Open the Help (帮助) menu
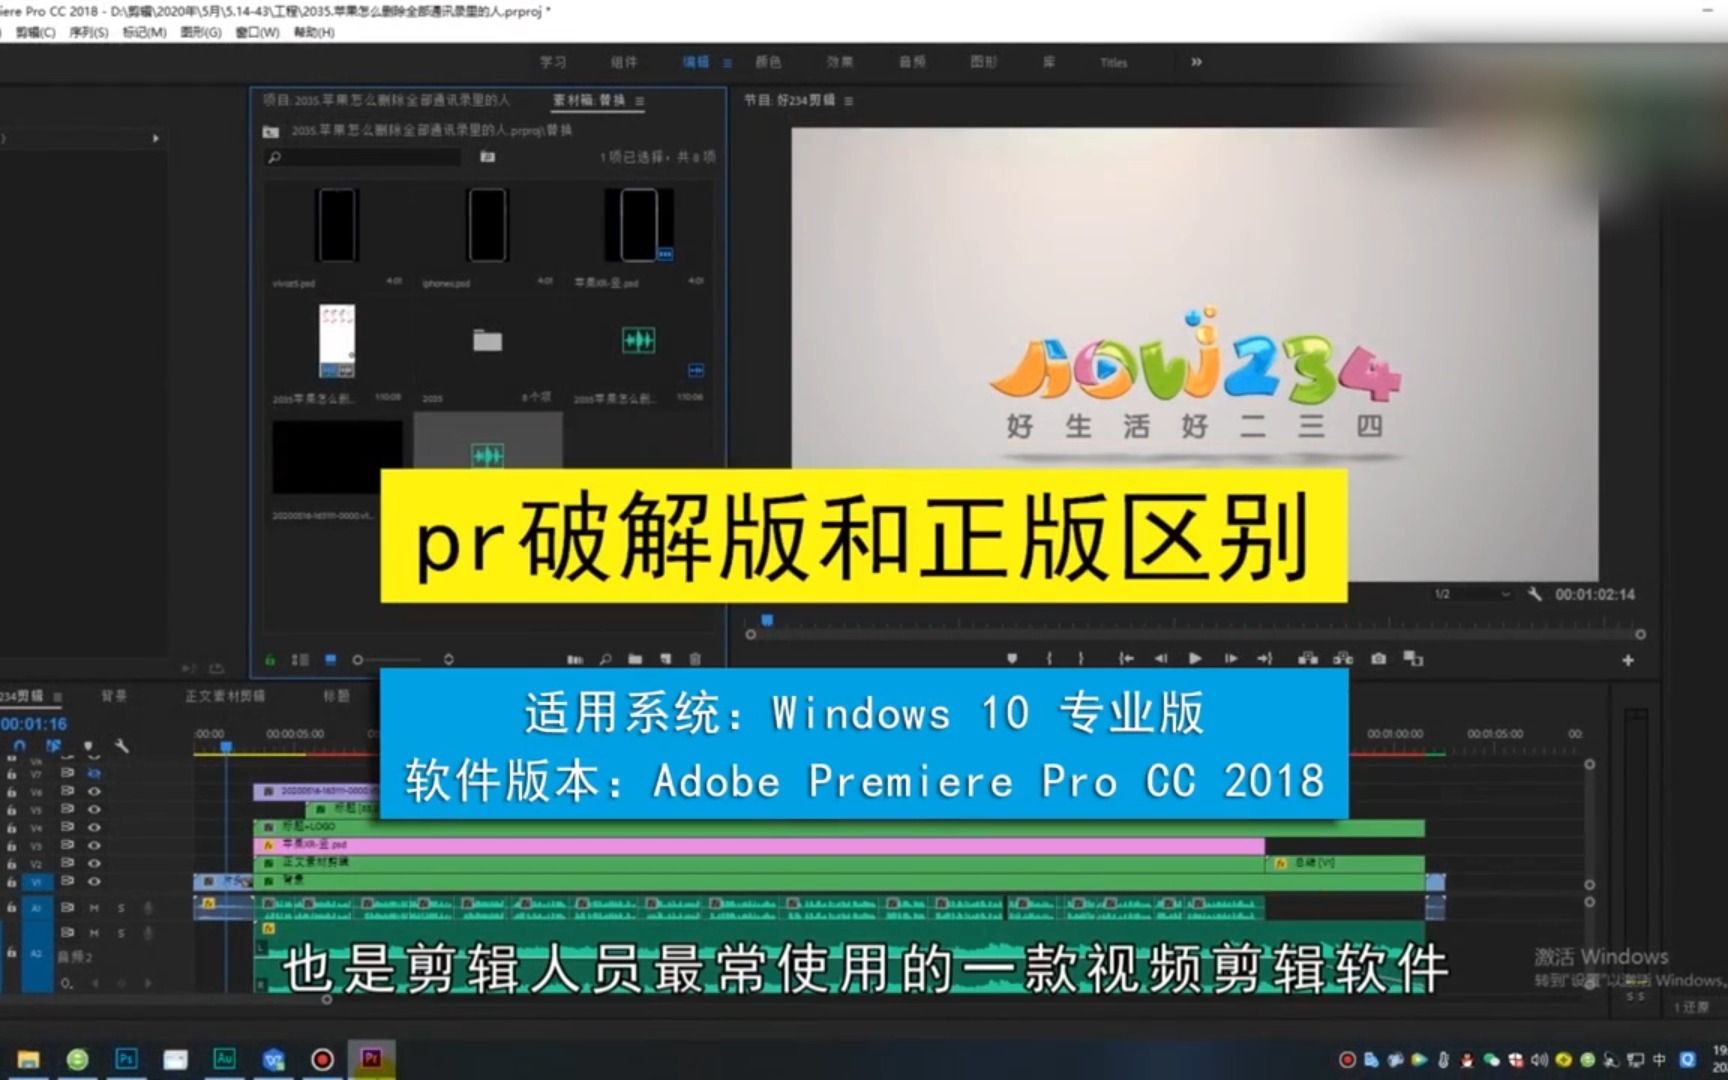The image size is (1728, 1080). point(314,32)
